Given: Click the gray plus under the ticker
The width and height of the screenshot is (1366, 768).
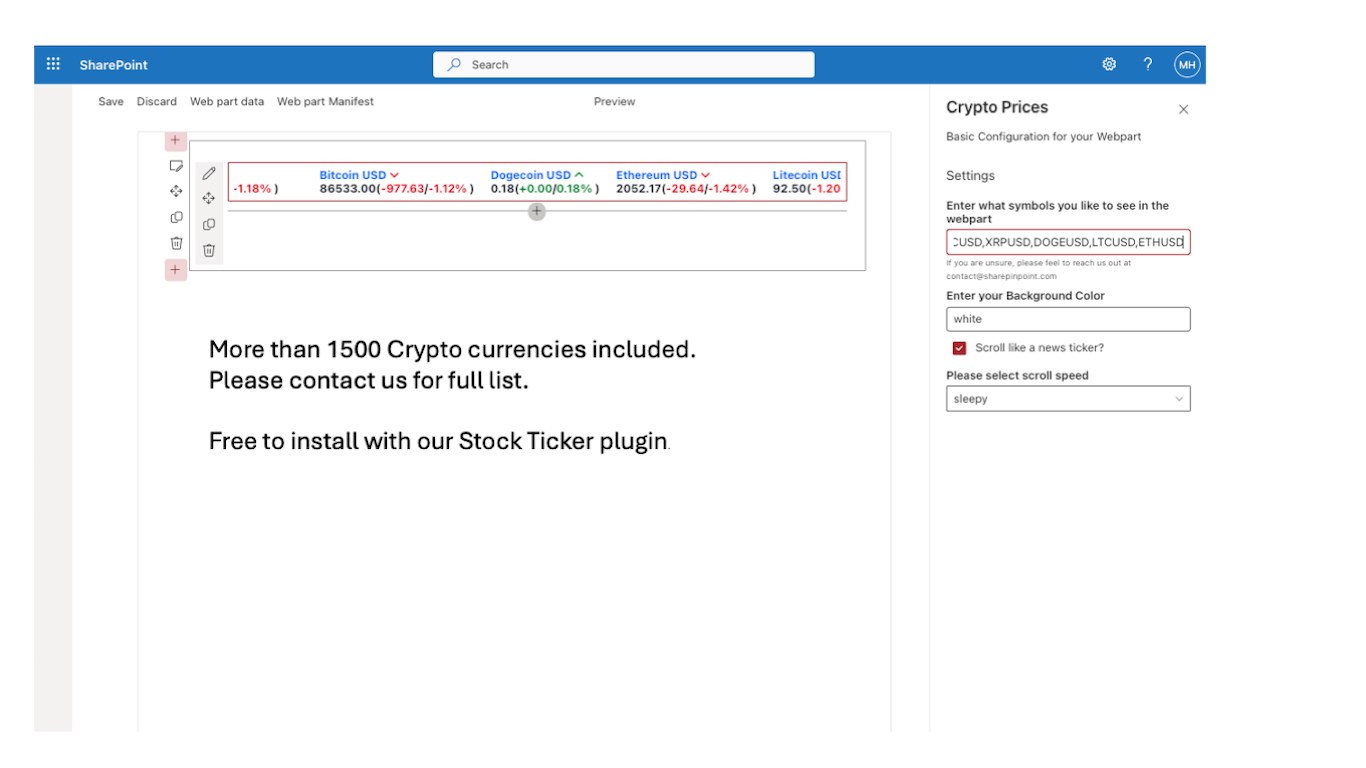Looking at the screenshot, I should coord(537,211).
